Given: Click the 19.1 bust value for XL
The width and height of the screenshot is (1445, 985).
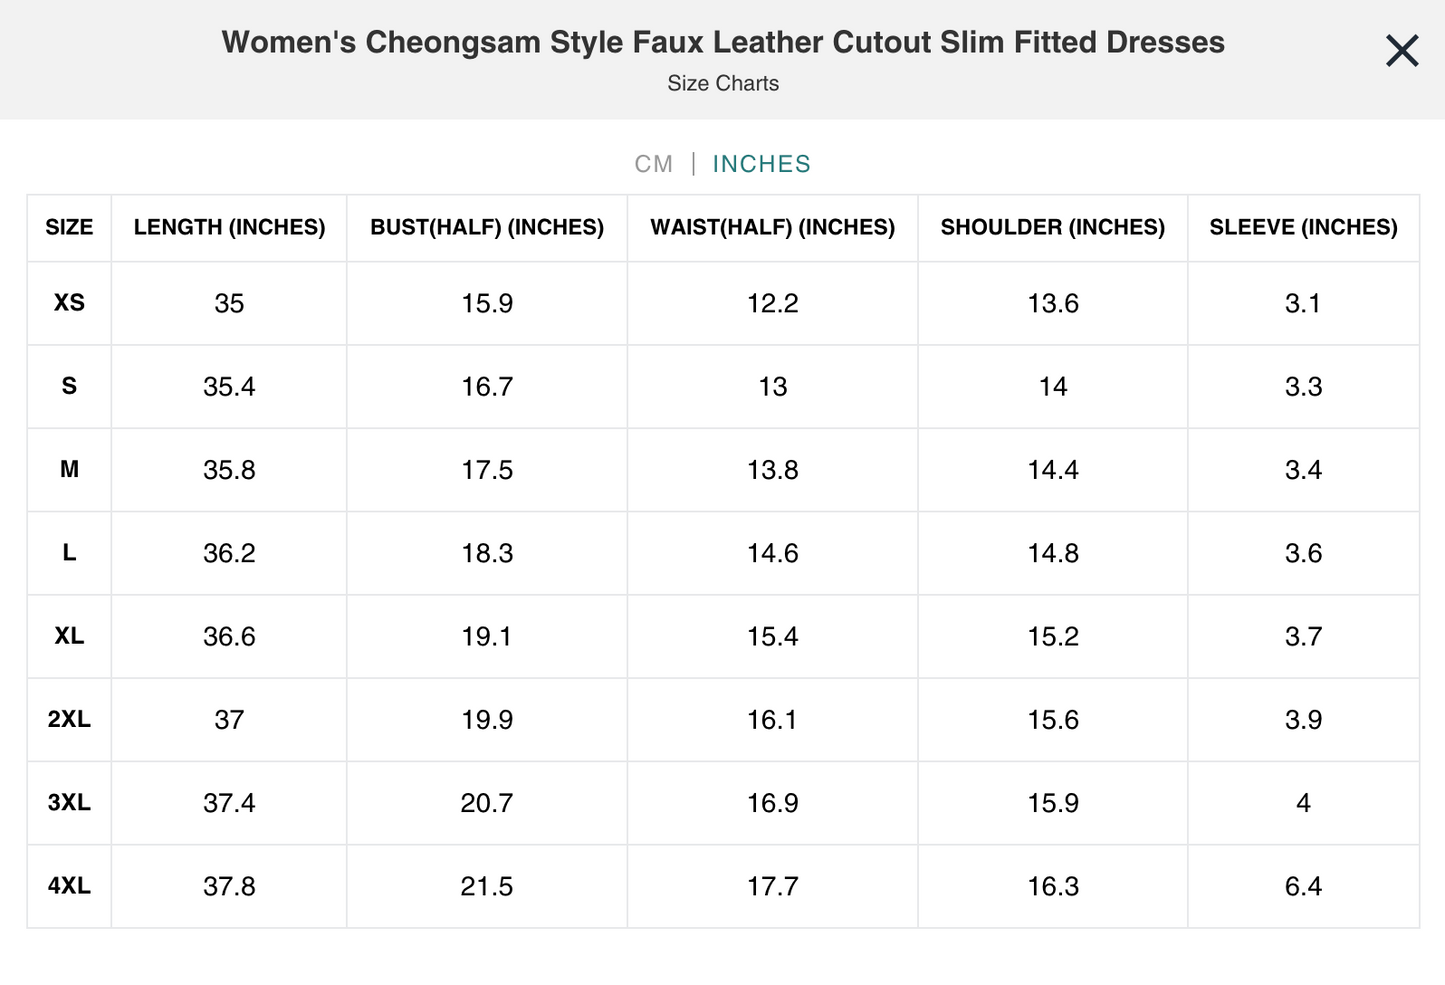Looking at the screenshot, I should 486,636.
